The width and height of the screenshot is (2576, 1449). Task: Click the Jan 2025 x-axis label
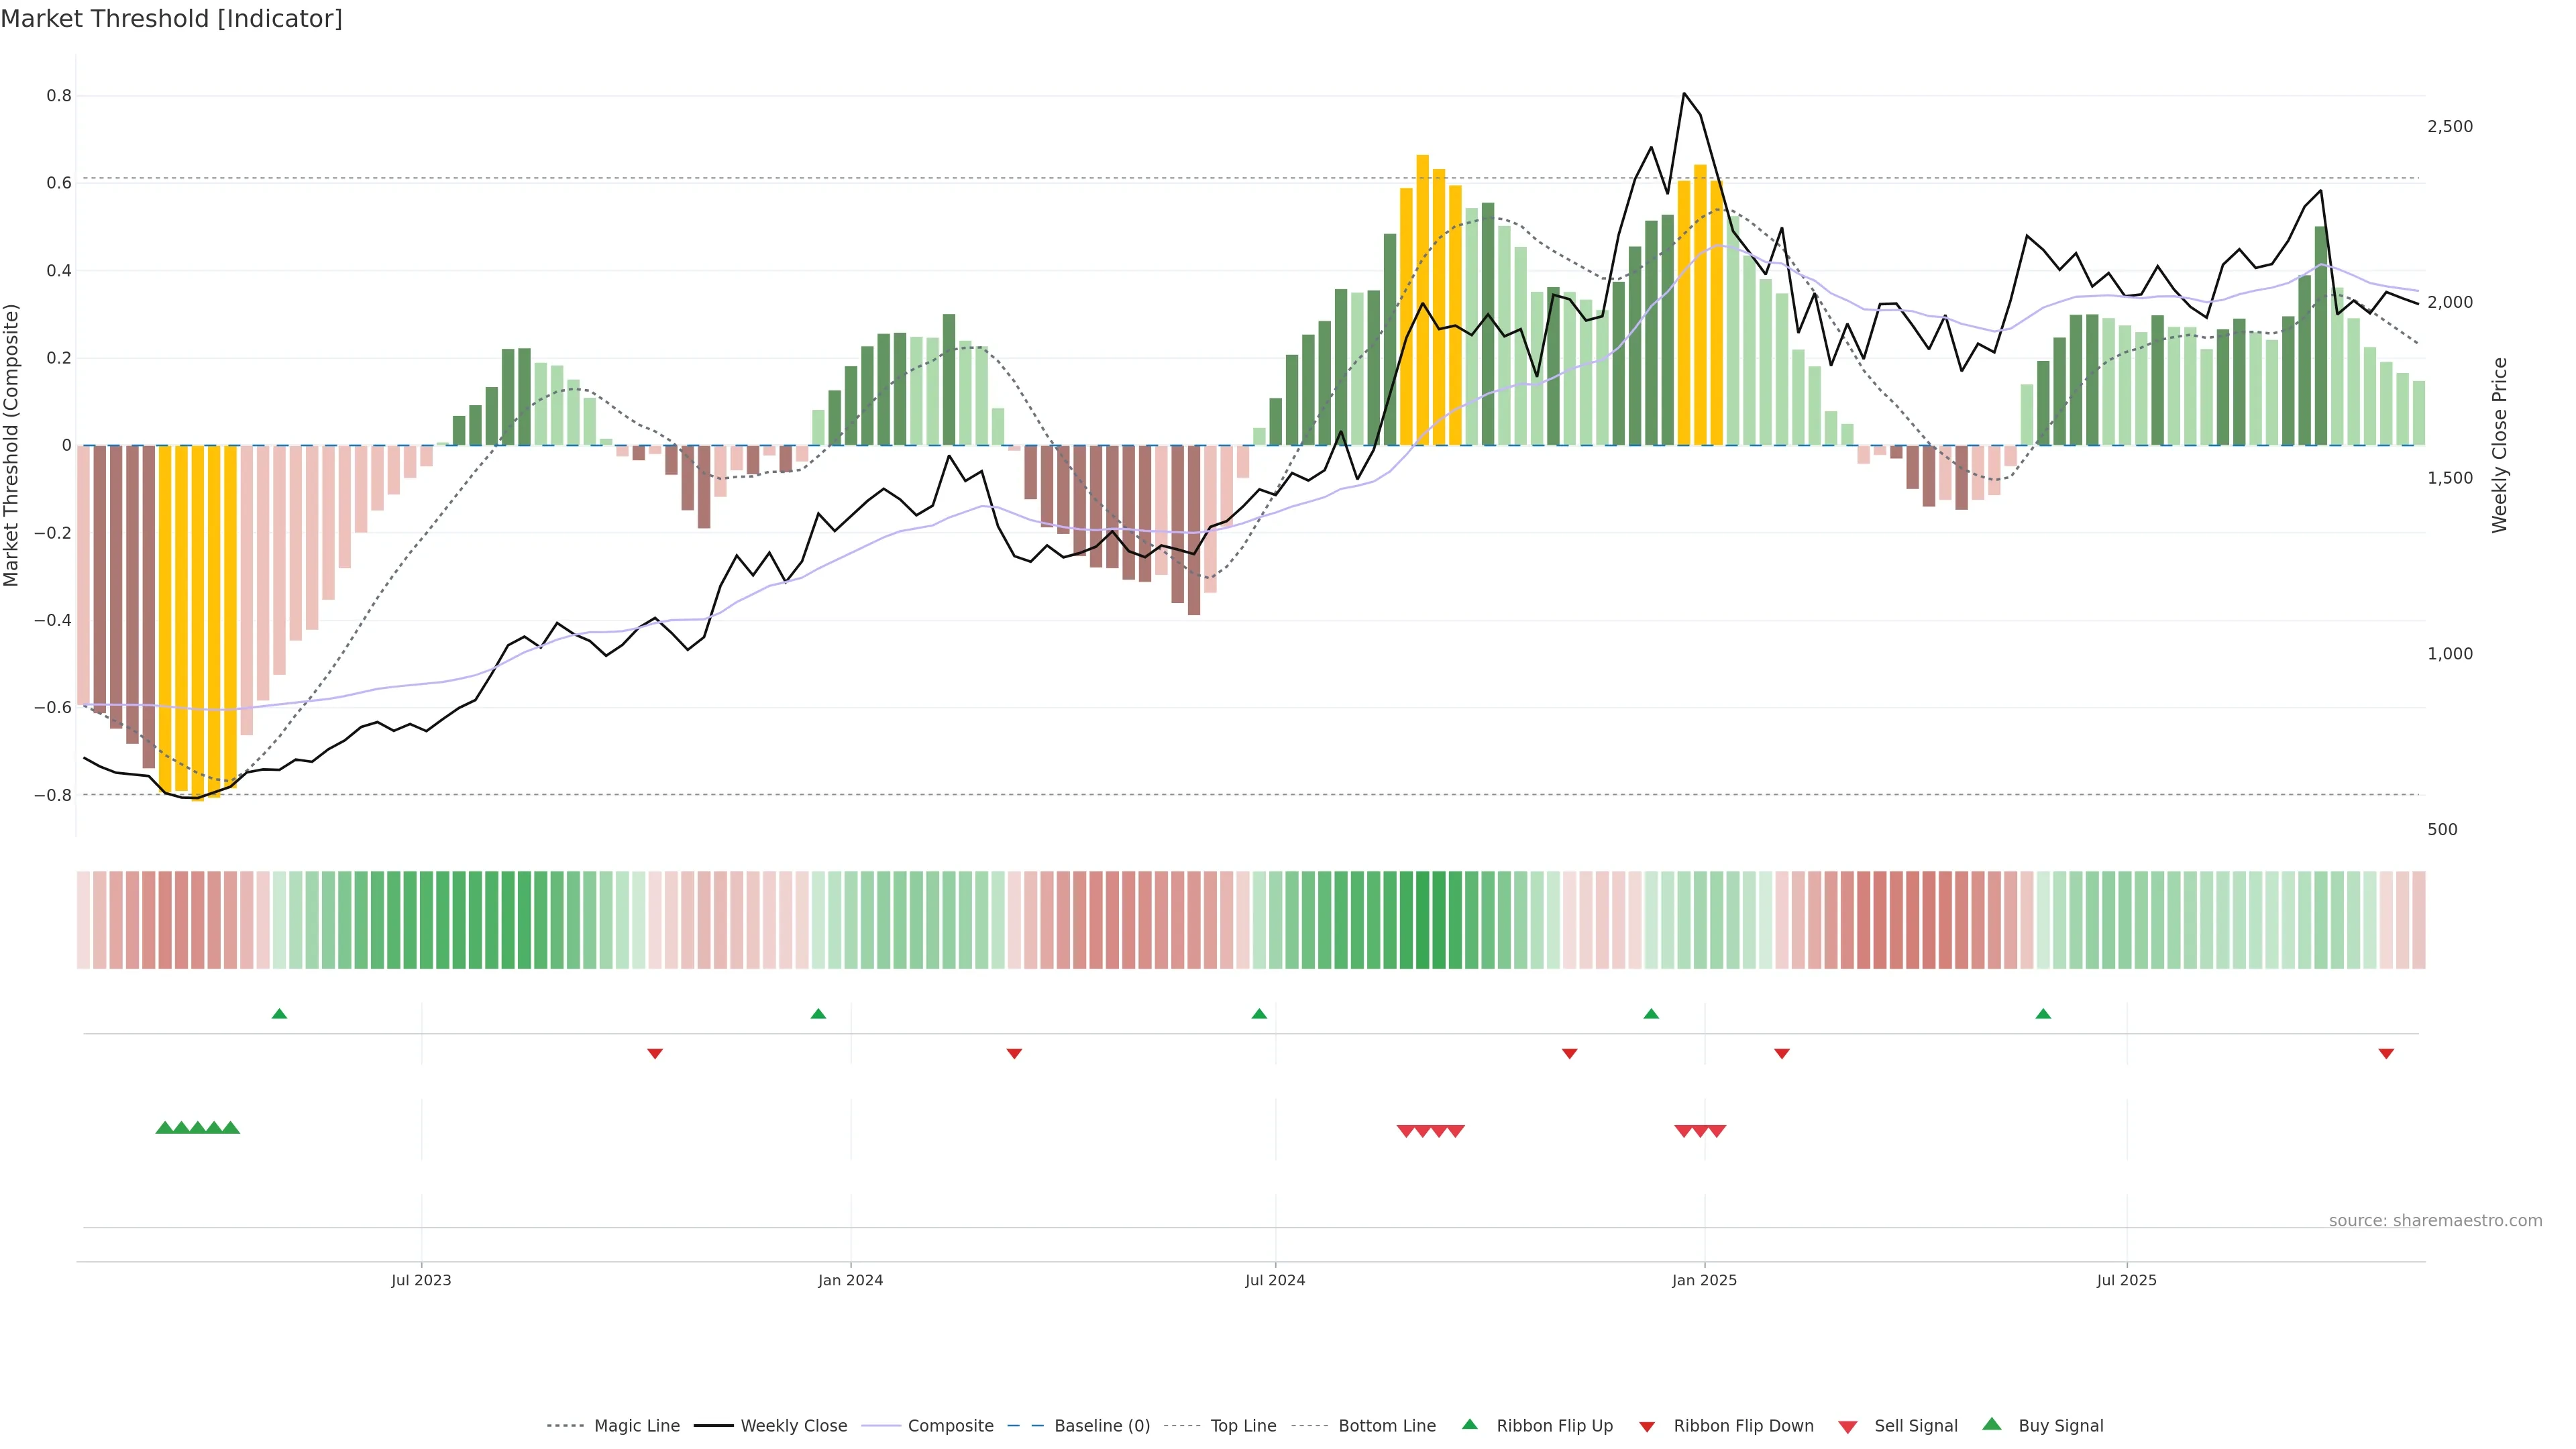click(x=1704, y=1280)
